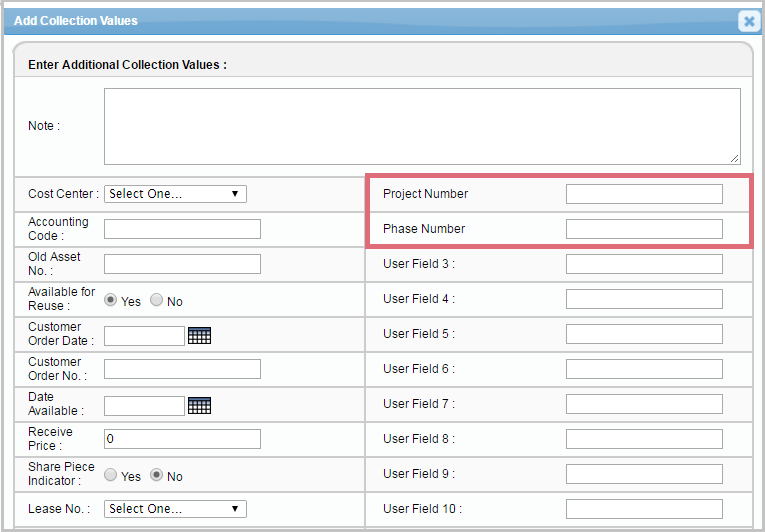Click the Old Asset No. field

pos(182,264)
